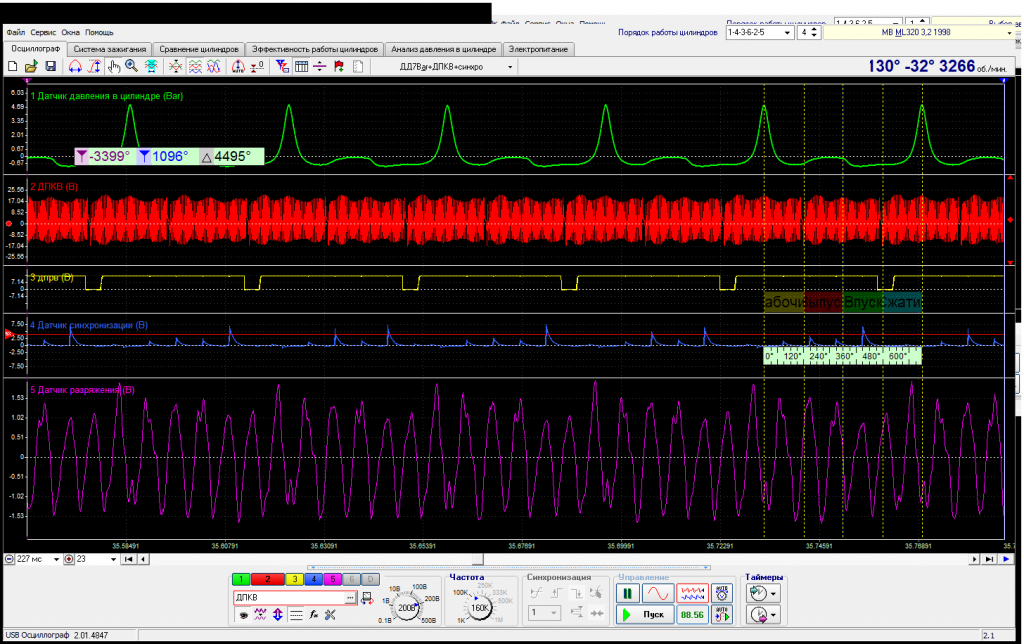
Task: Switch to Анализ давления в цилиндре tab
Action: [x=443, y=49]
